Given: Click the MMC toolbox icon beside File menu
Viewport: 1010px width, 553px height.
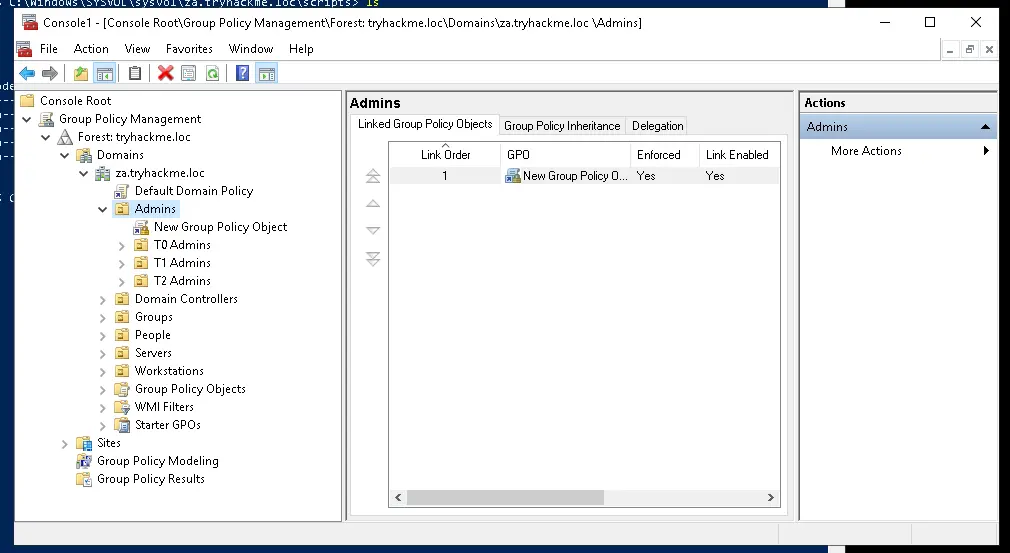Looking at the screenshot, I should click(24, 49).
